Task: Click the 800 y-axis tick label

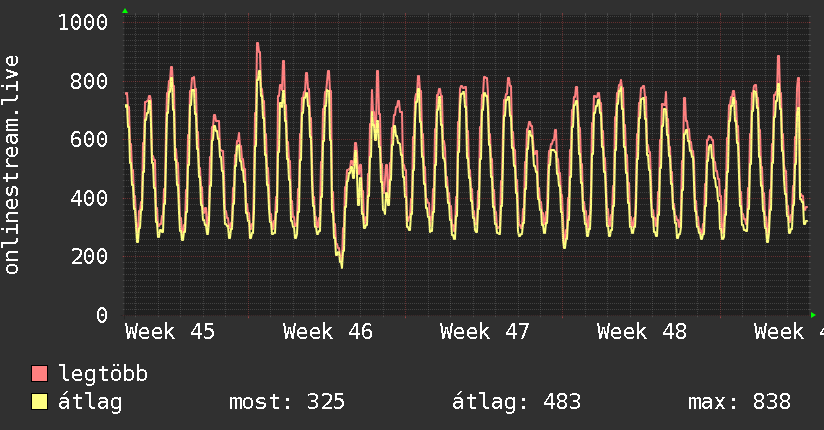Action: tap(89, 81)
